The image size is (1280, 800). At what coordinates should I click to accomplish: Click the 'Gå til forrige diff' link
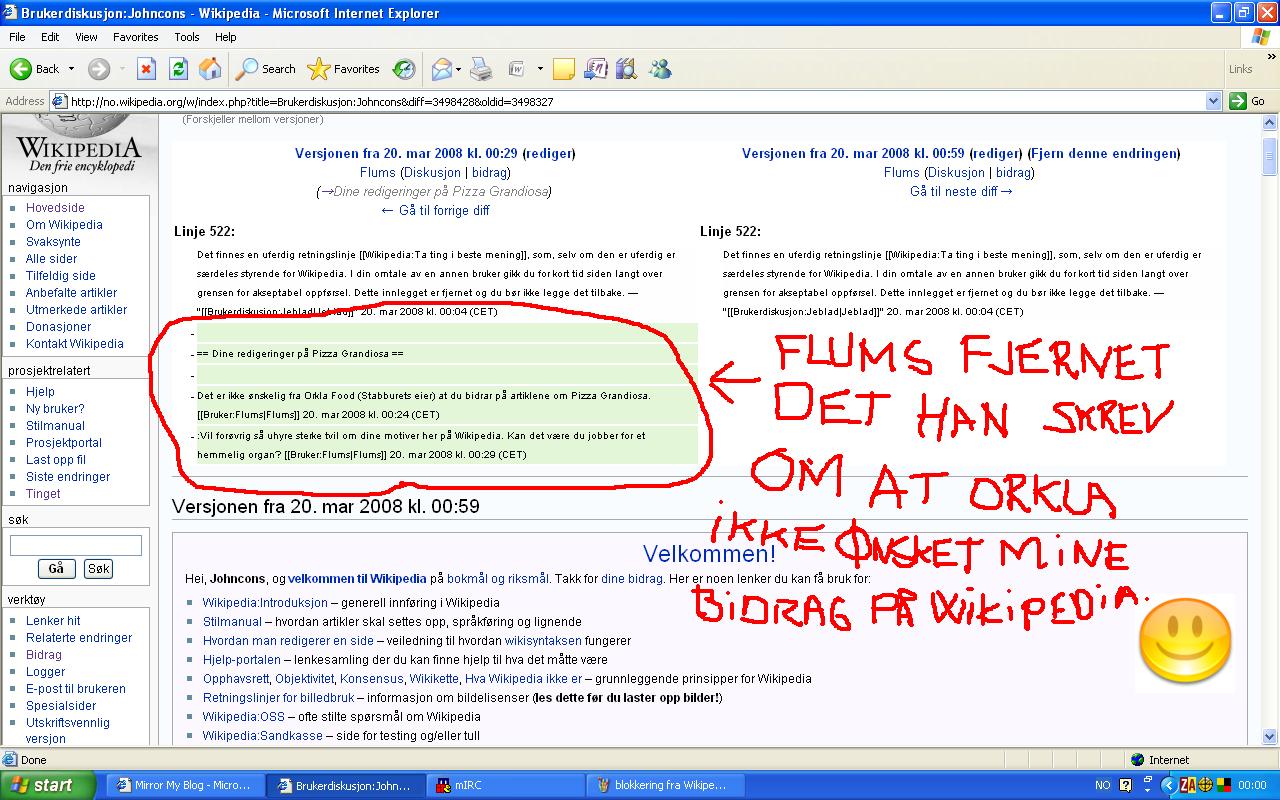point(435,211)
